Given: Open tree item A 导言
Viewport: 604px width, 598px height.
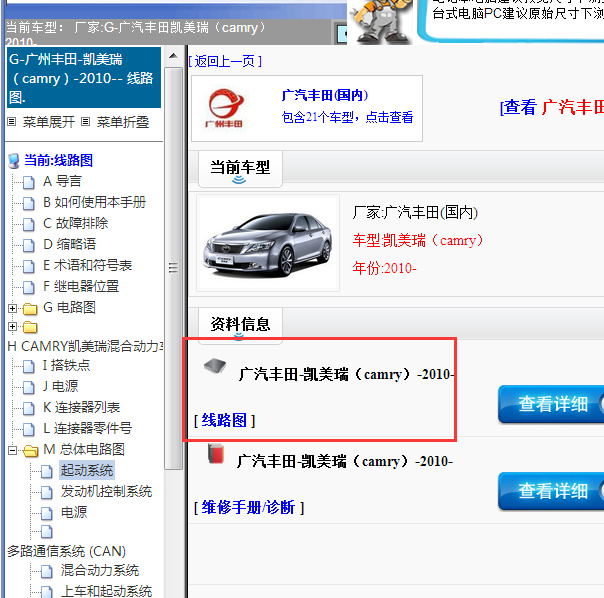Looking at the screenshot, I should click(62, 181).
